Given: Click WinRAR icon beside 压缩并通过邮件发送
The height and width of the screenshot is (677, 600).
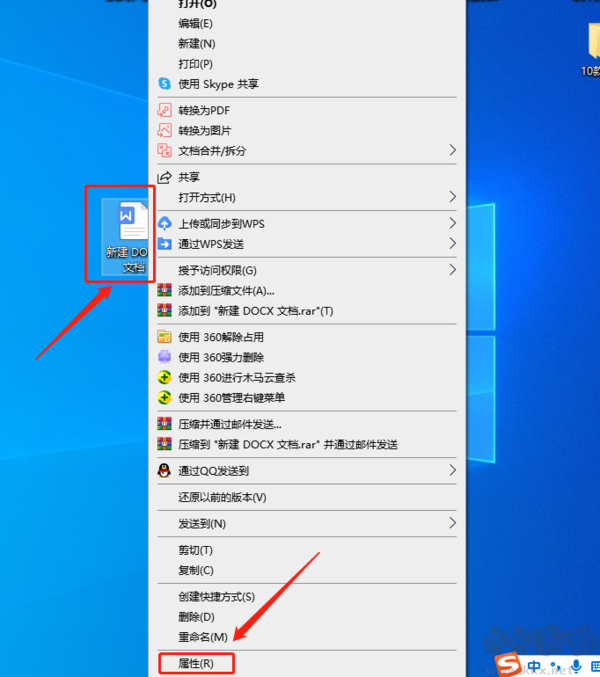Looking at the screenshot, I should point(164,424).
